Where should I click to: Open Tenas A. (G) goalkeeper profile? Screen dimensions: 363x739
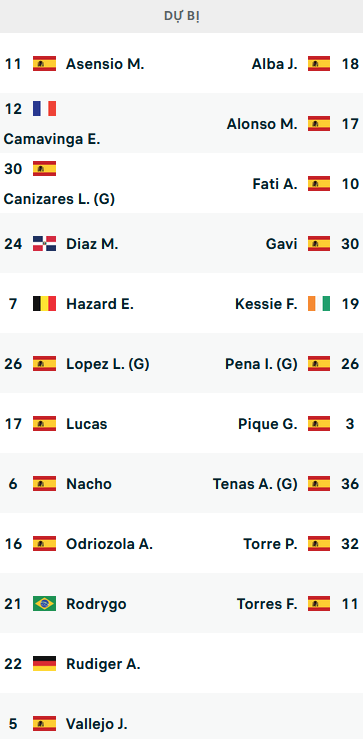pos(255,484)
